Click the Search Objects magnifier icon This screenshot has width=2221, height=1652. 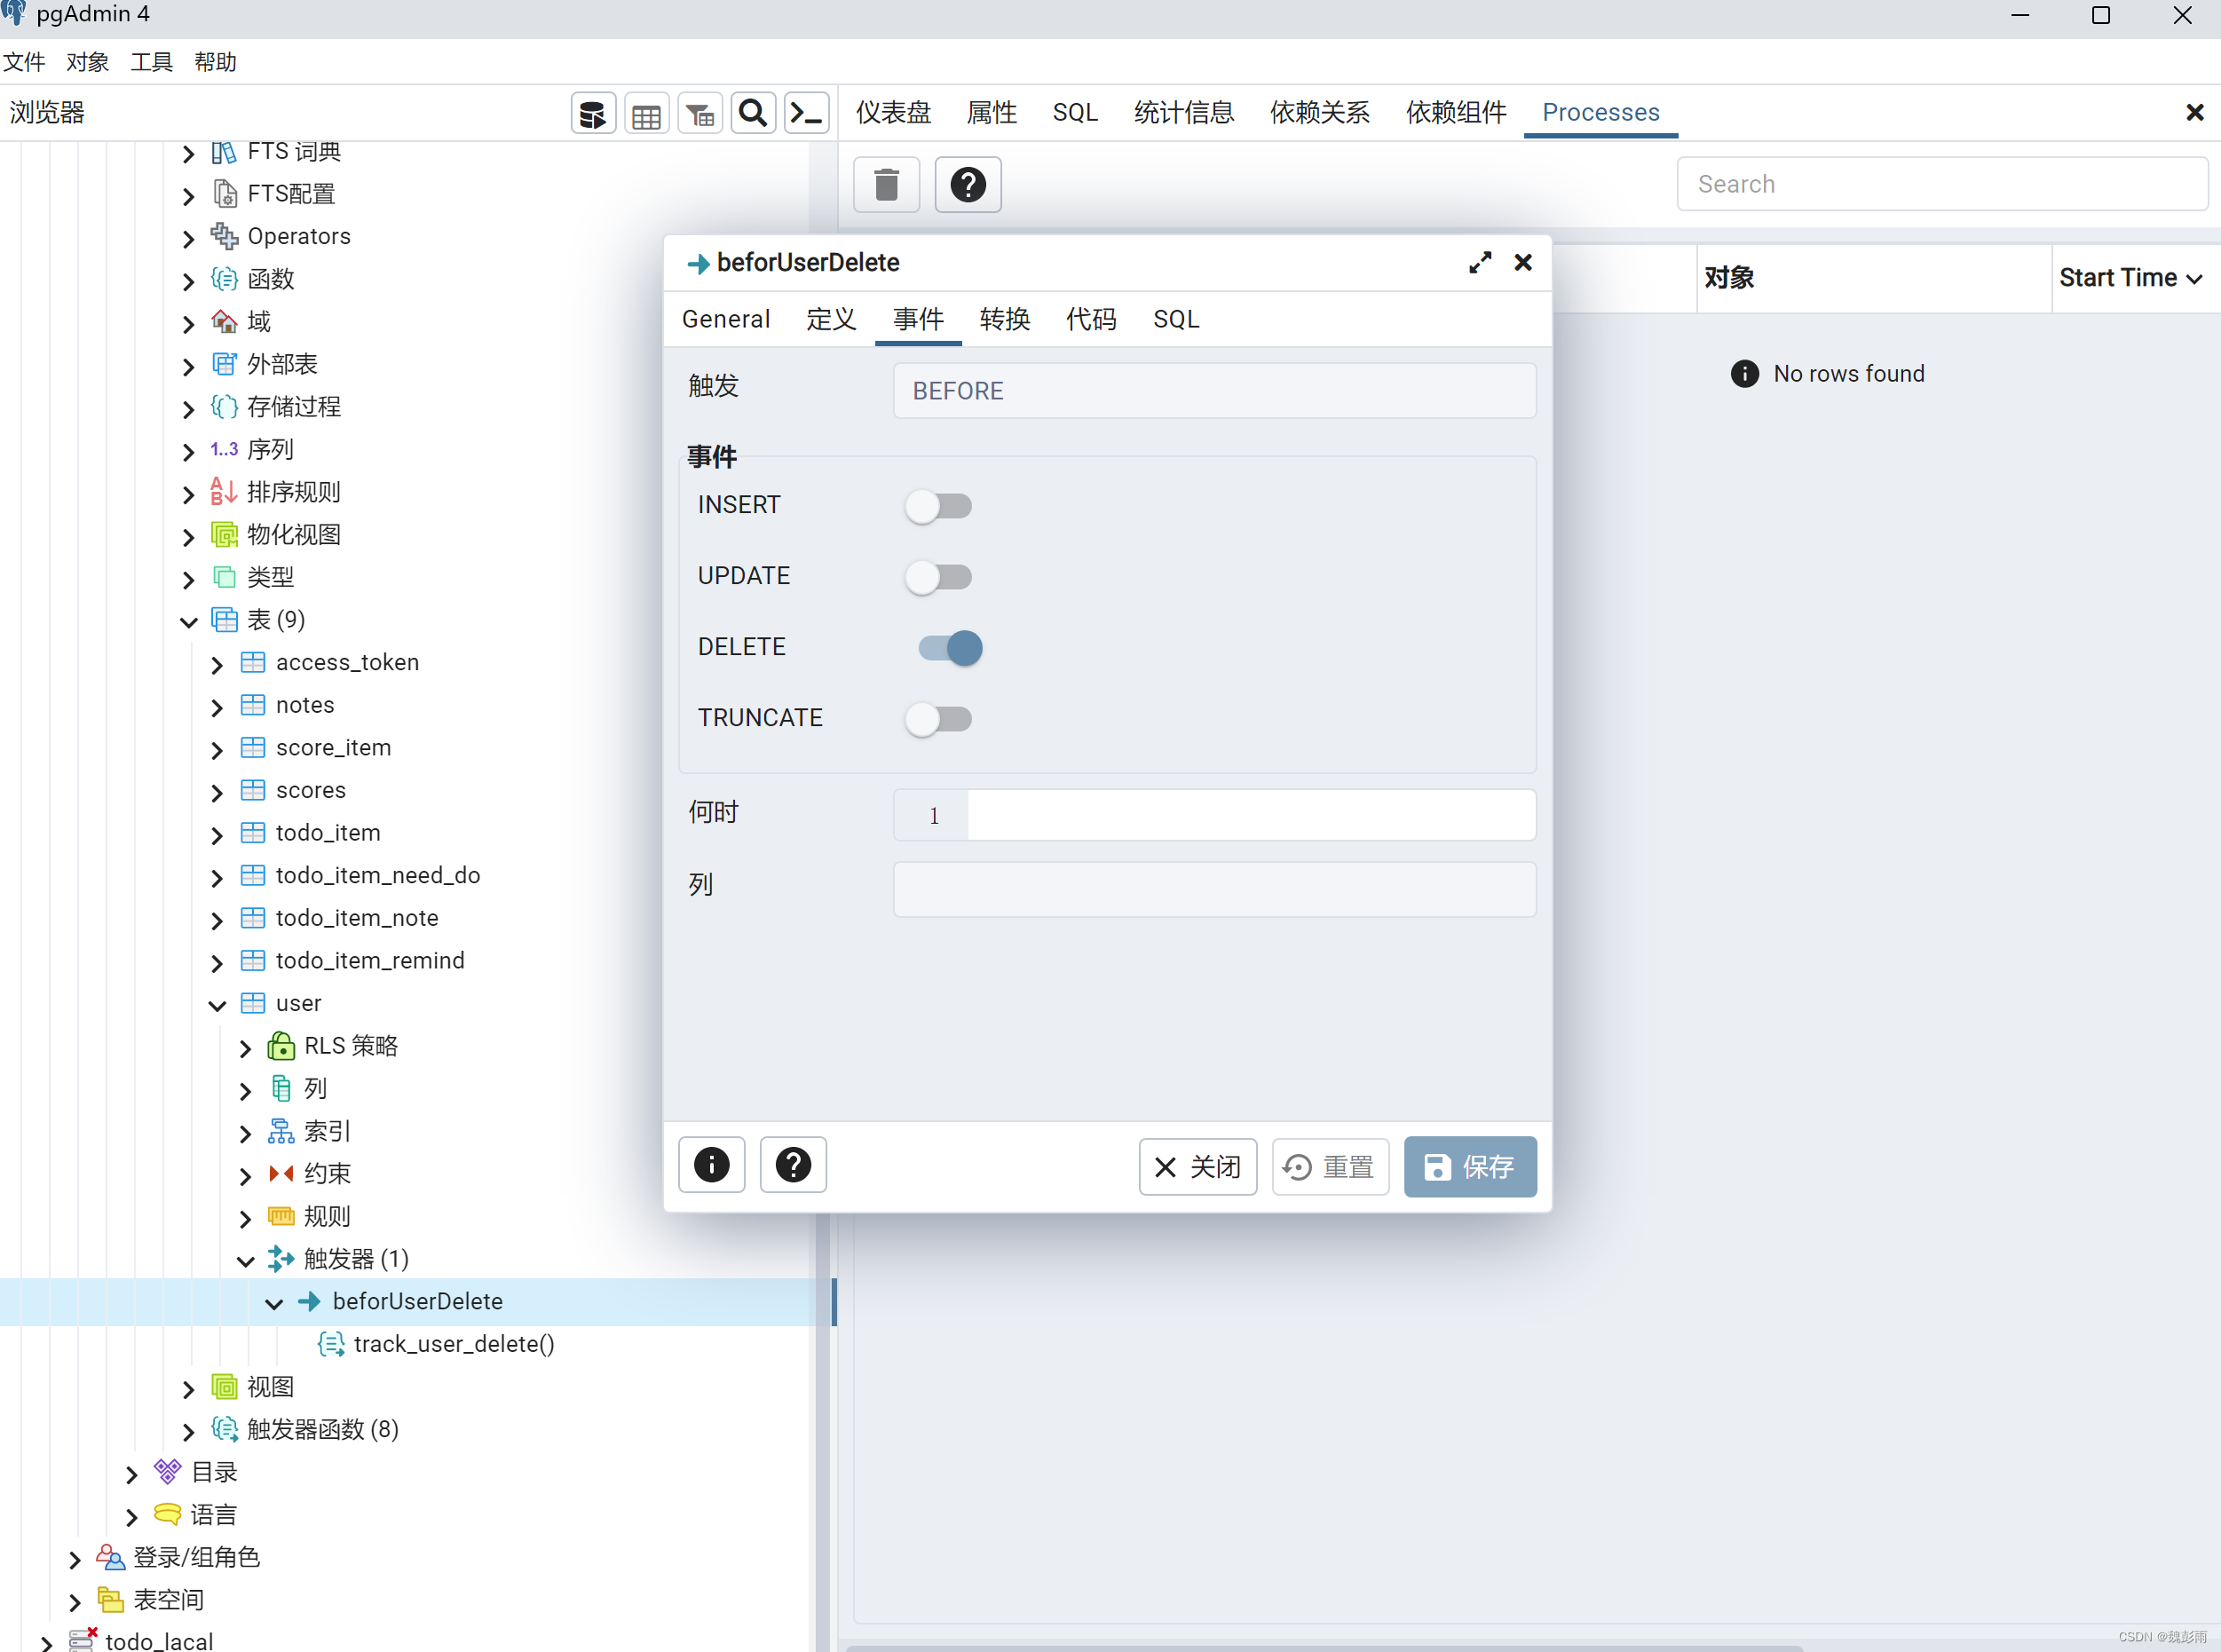tap(753, 114)
